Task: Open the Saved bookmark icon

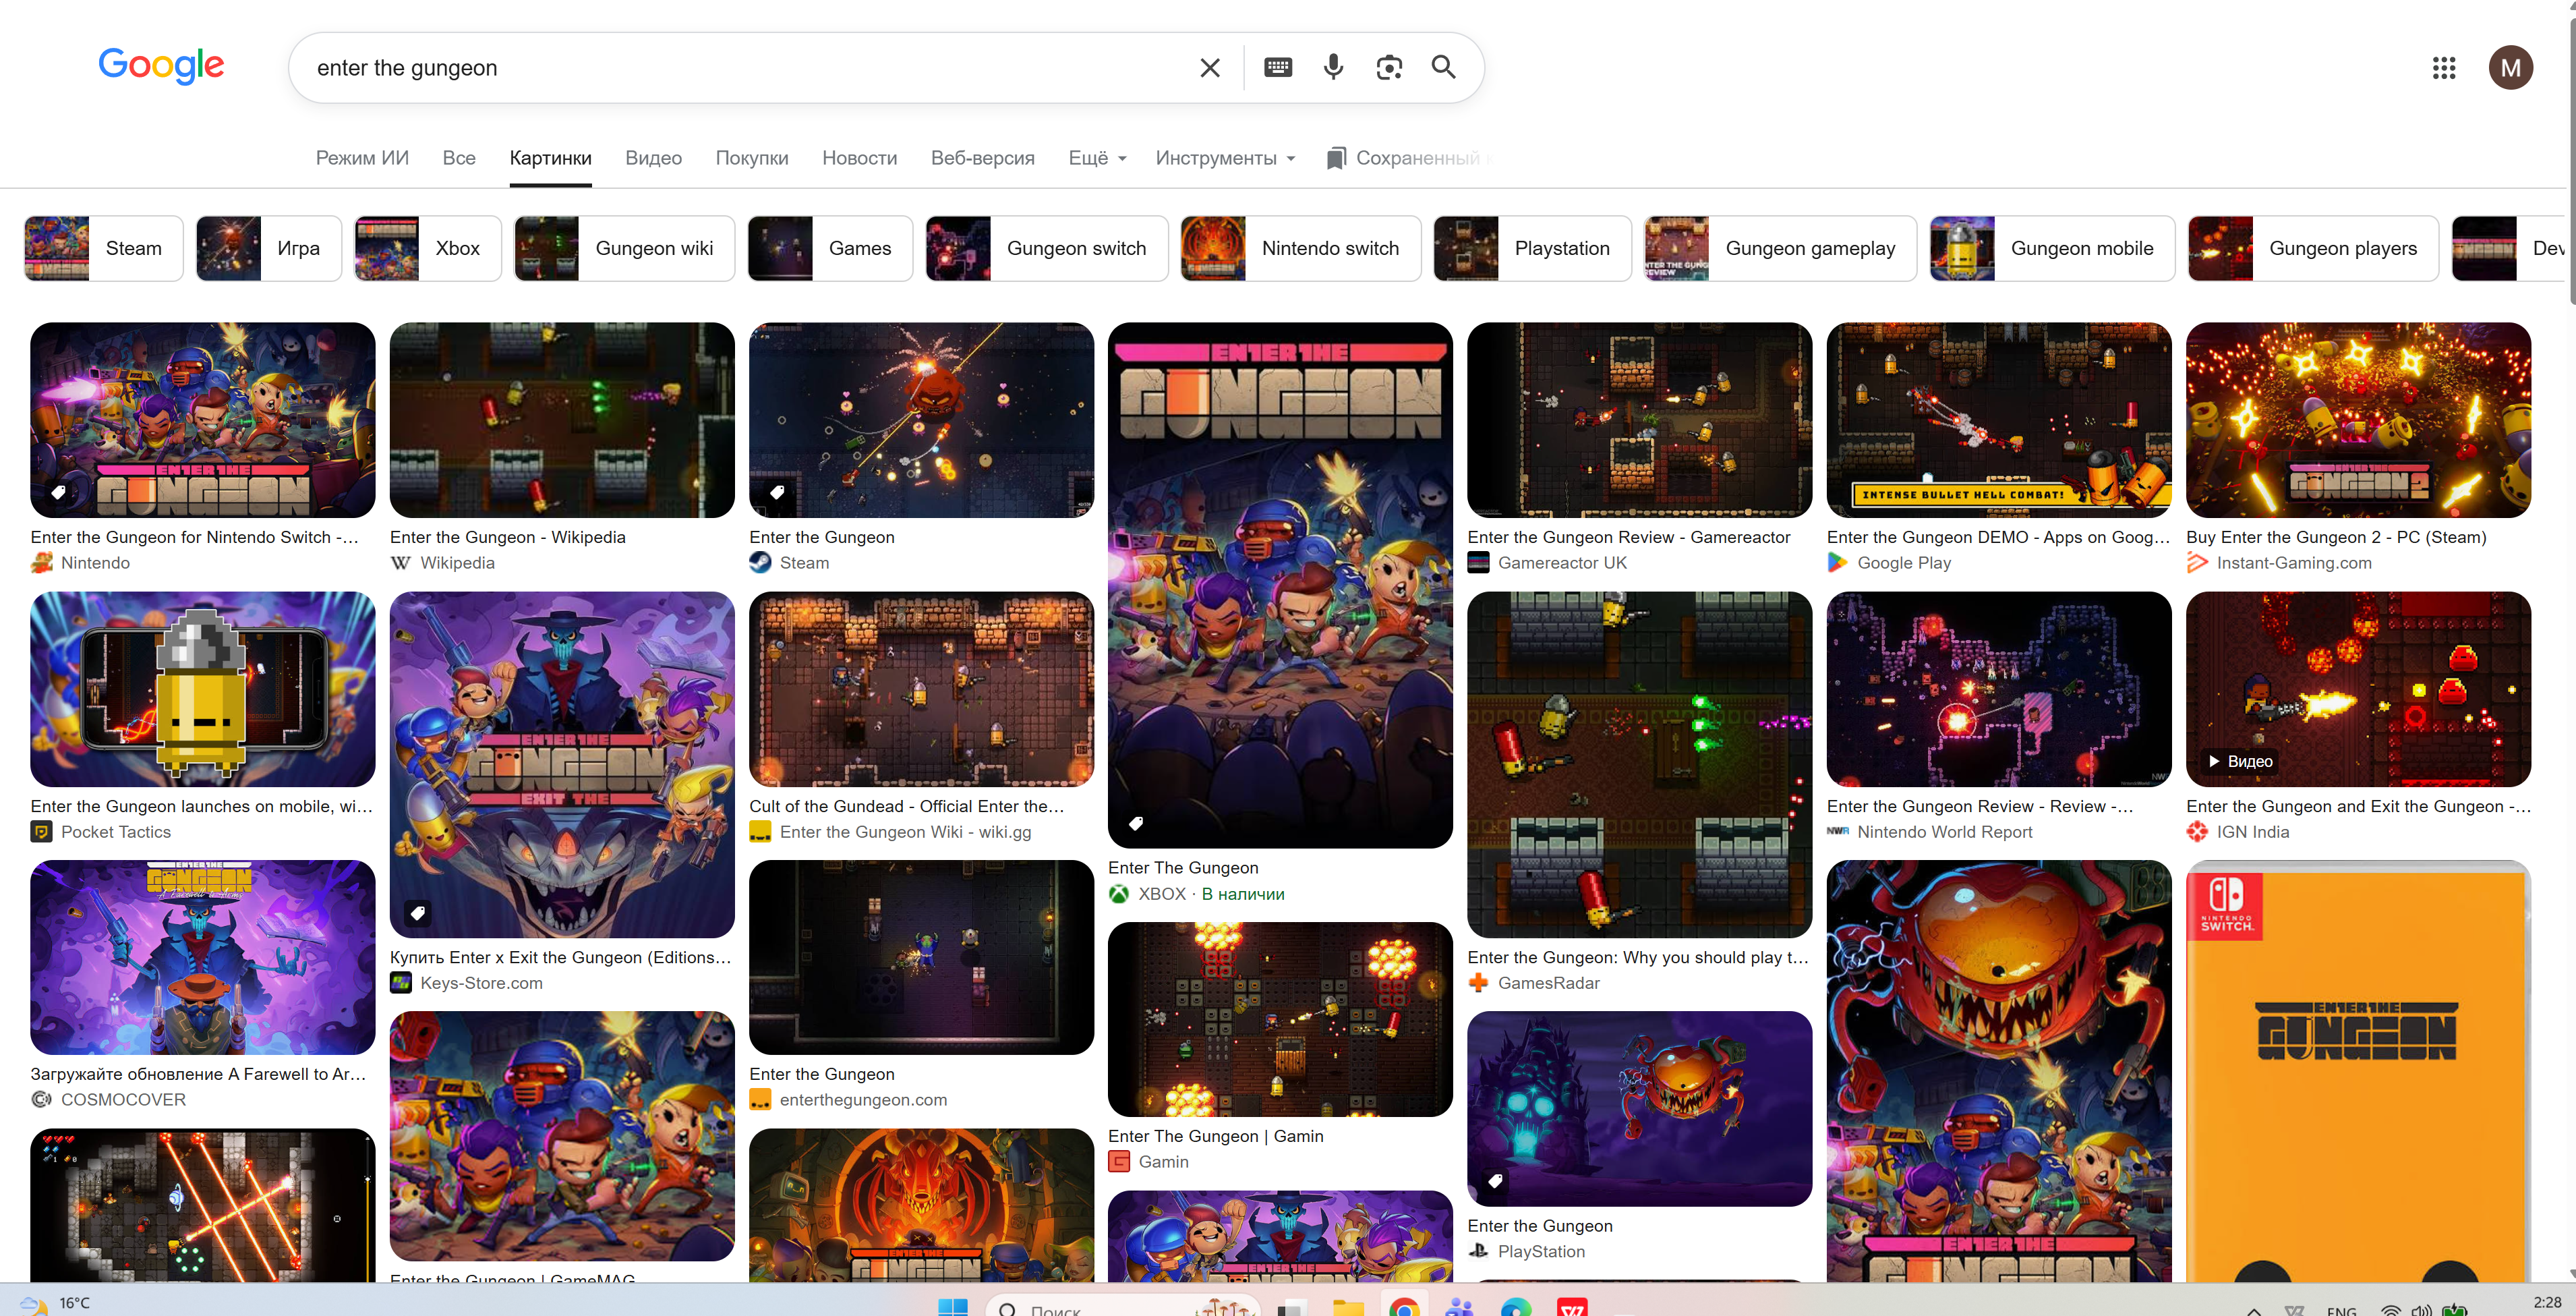Action: tap(1335, 158)
